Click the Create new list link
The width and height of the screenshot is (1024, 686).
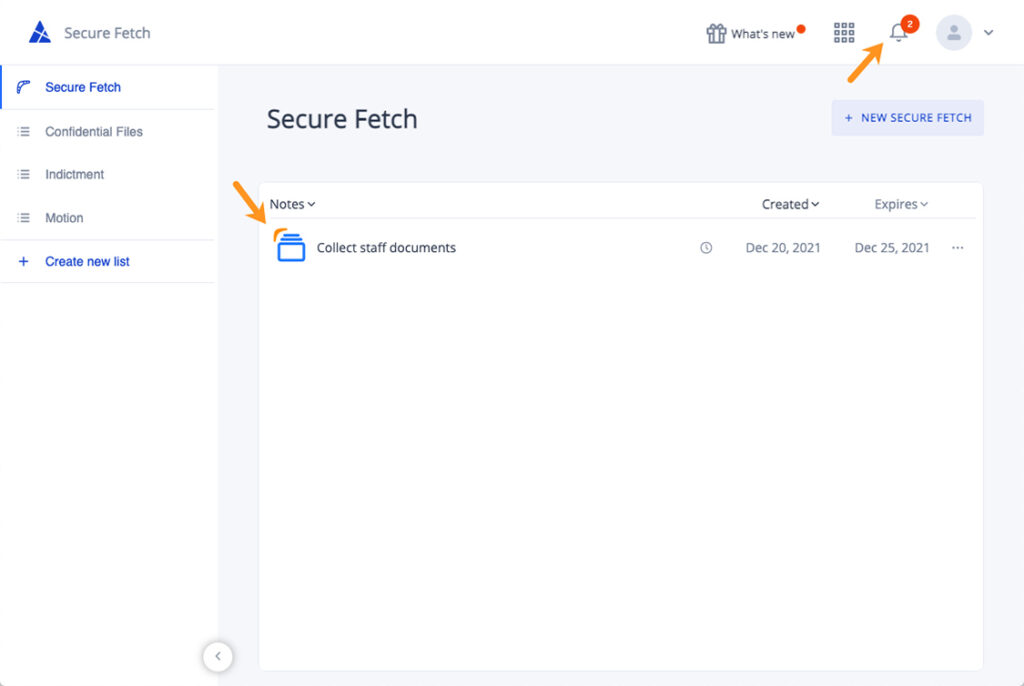(87, 261)
